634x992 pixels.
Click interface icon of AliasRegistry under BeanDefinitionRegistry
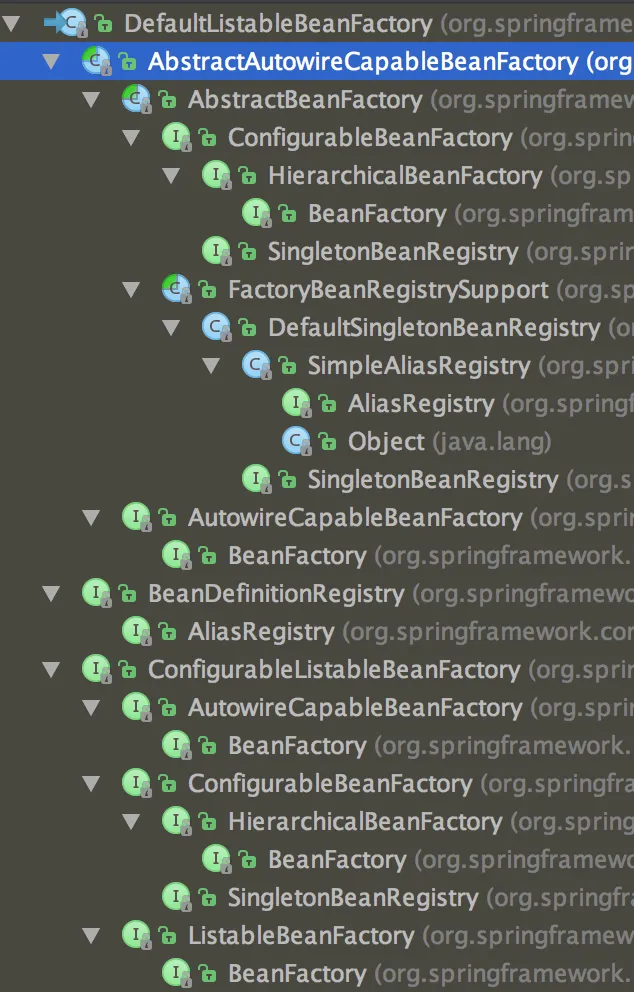click(137, 631)
